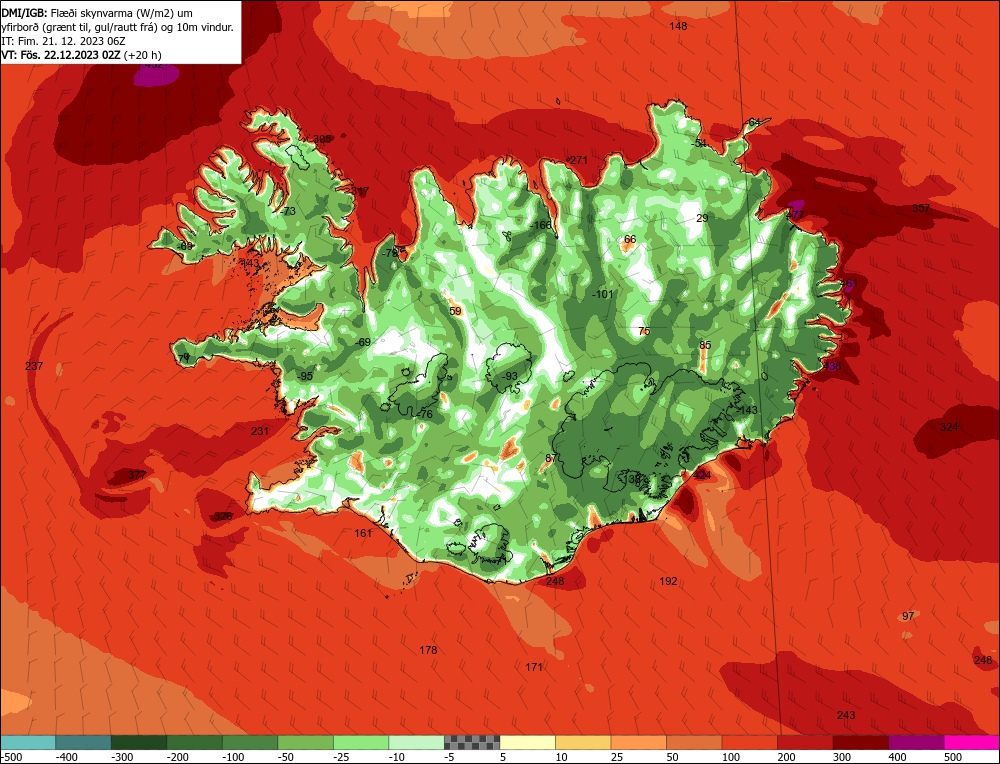Select the value -166 in north Iceland
Image resolution: width=1000 pixels, height=764 pixels.
click(541, 224)
